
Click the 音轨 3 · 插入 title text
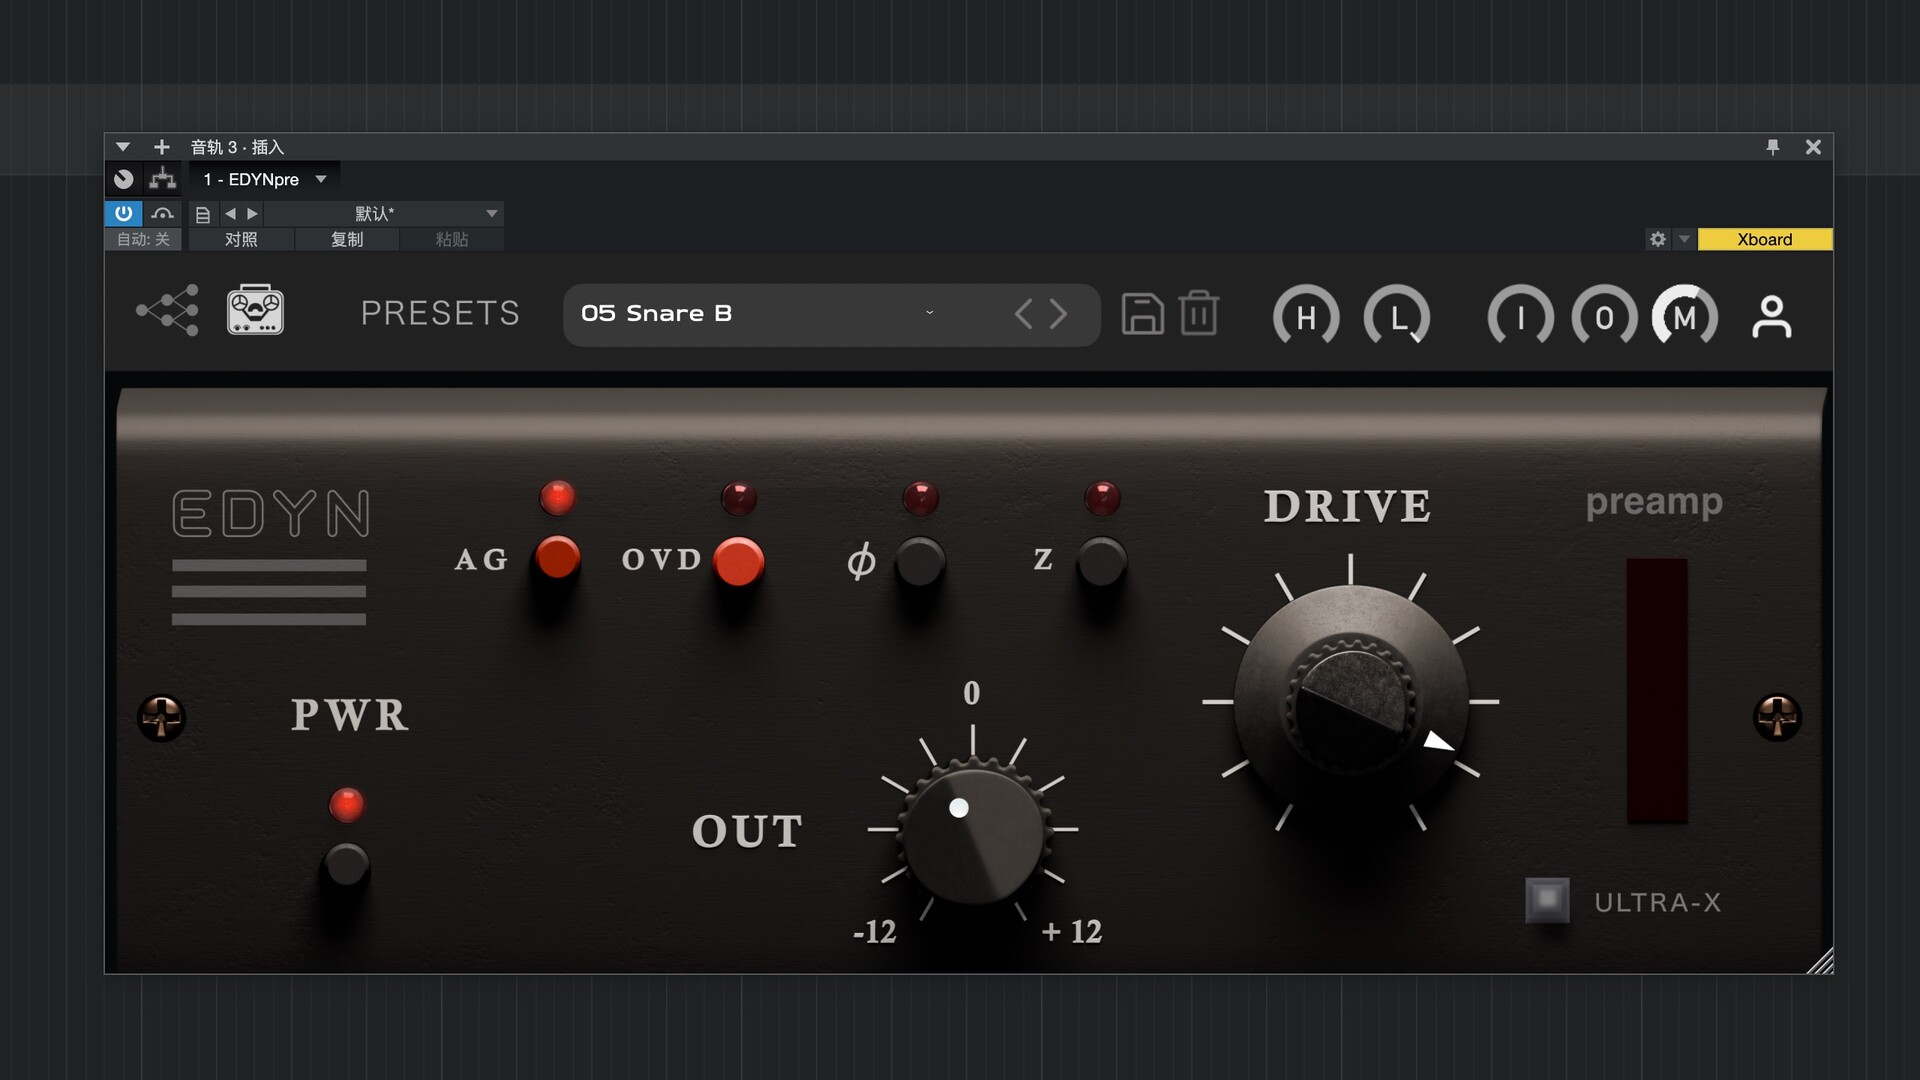point(238,147)
